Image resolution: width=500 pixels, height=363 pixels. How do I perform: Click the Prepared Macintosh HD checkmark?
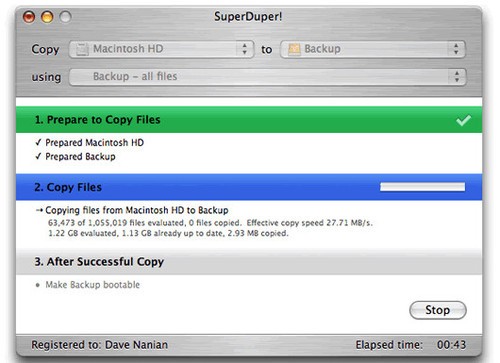pyautogui.click(x=38, y=142)
